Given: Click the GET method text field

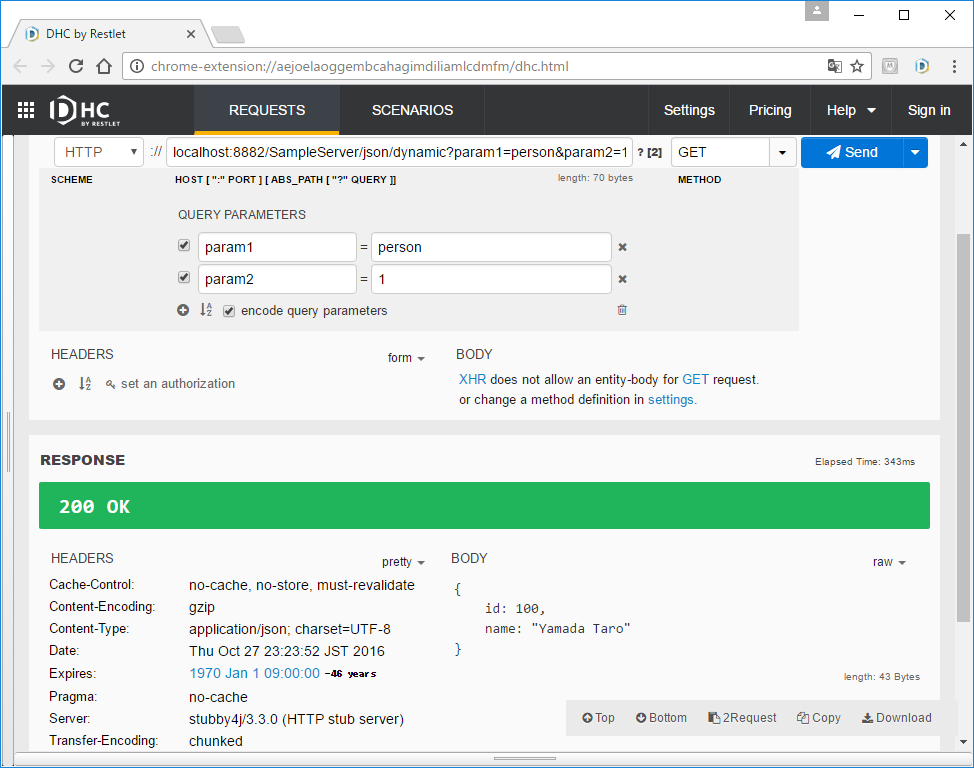Looking at the screenshot, I should [x=721, y=152].
